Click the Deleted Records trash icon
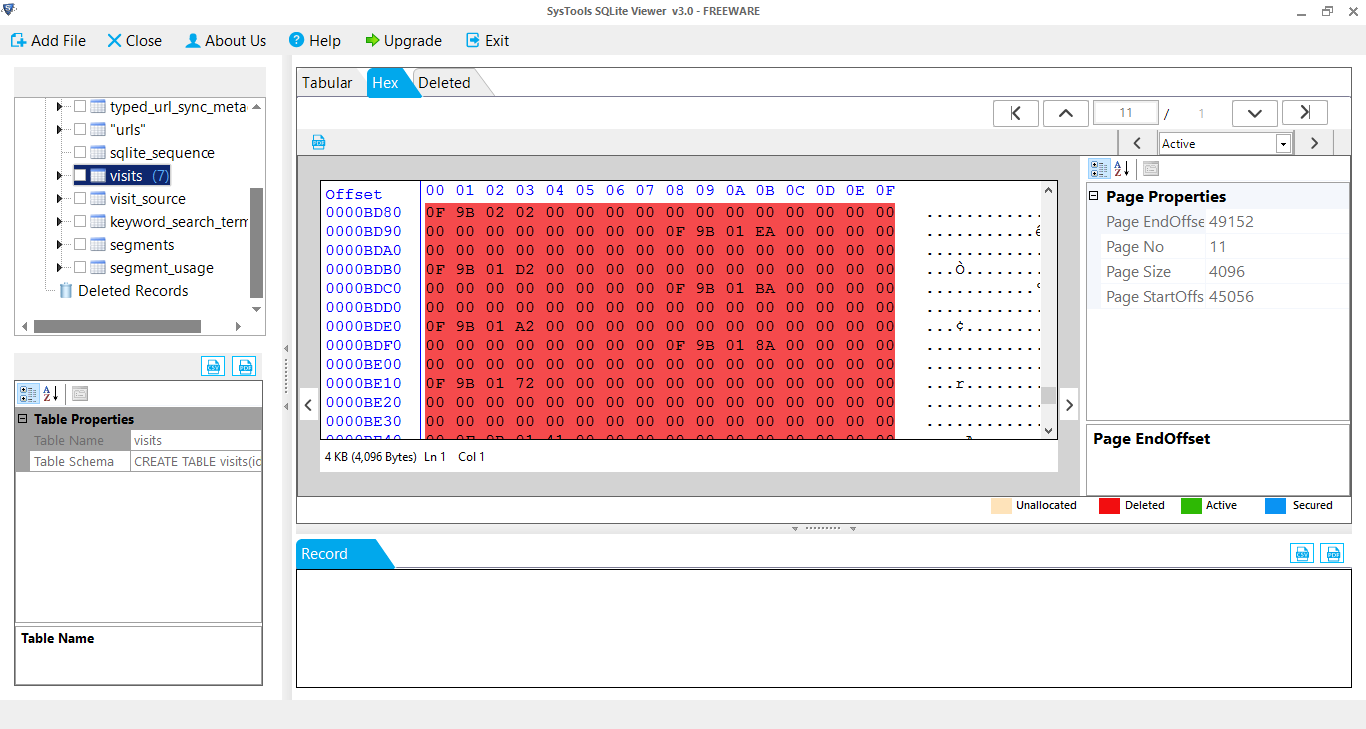 [x=66, y=291]
